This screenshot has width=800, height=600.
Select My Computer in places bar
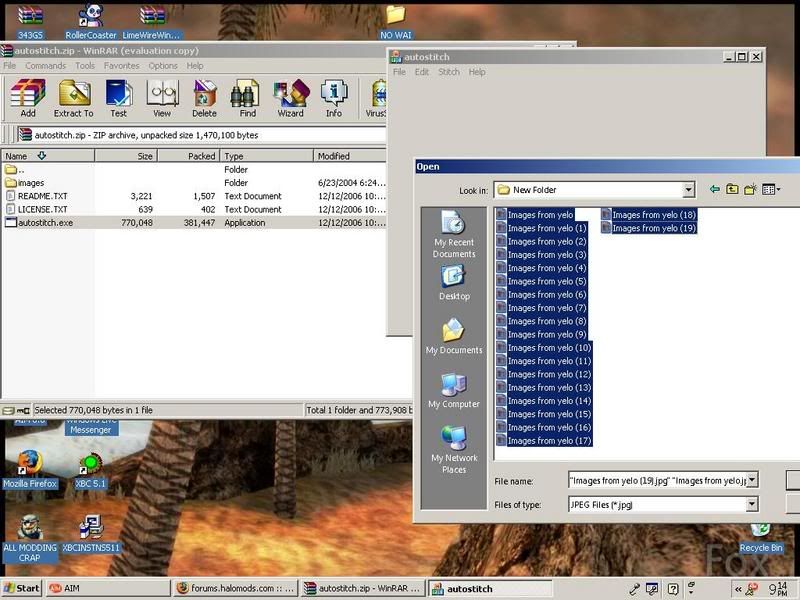[x=454, y=390]
